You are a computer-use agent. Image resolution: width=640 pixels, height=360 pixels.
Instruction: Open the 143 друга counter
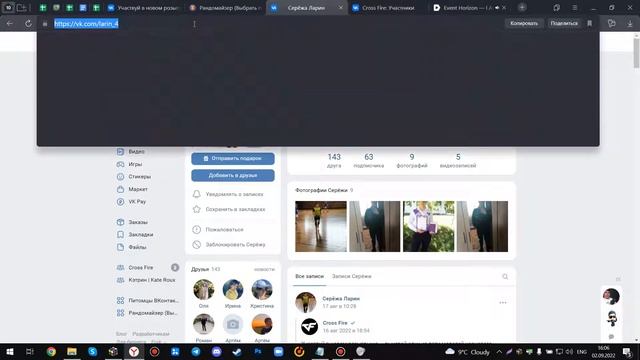[x=334, y=160]
